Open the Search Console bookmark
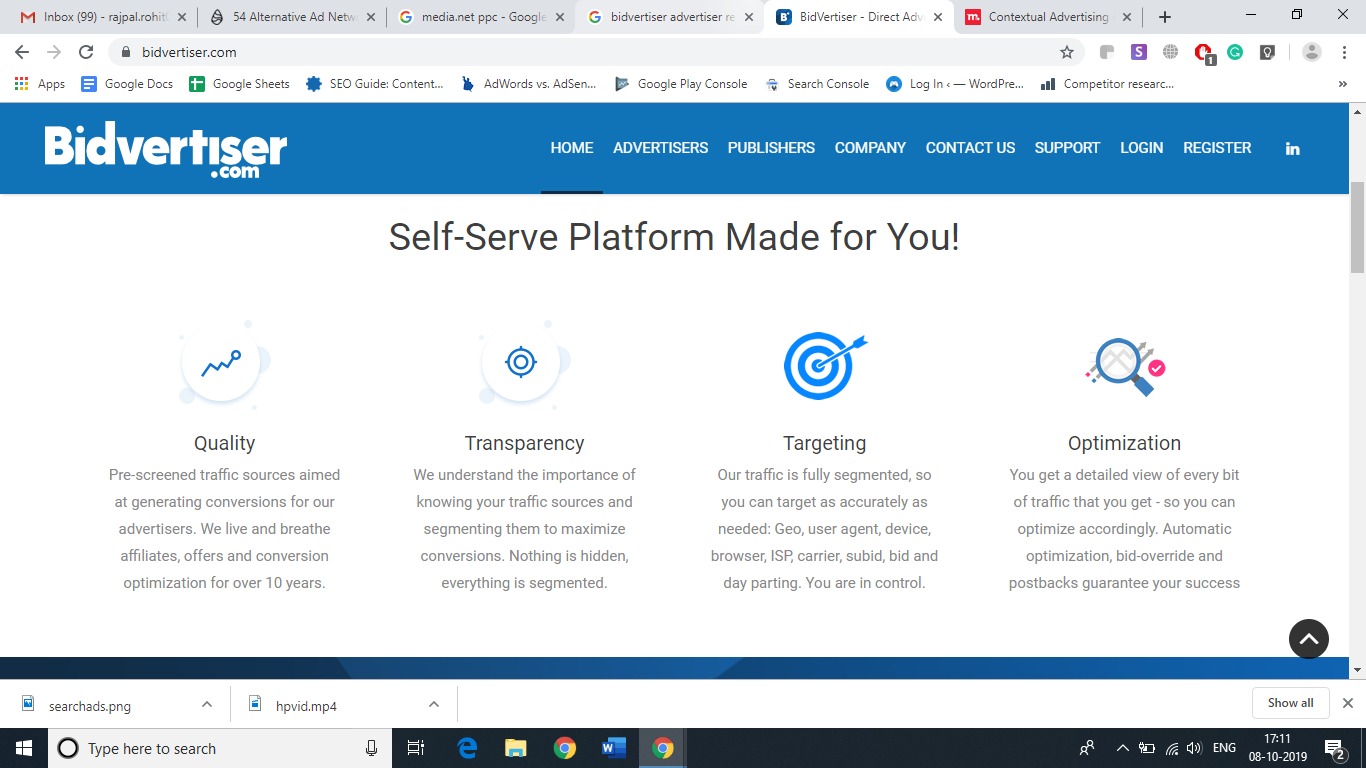This screenshot has height=768, width=1366. [x=817, y=84]
